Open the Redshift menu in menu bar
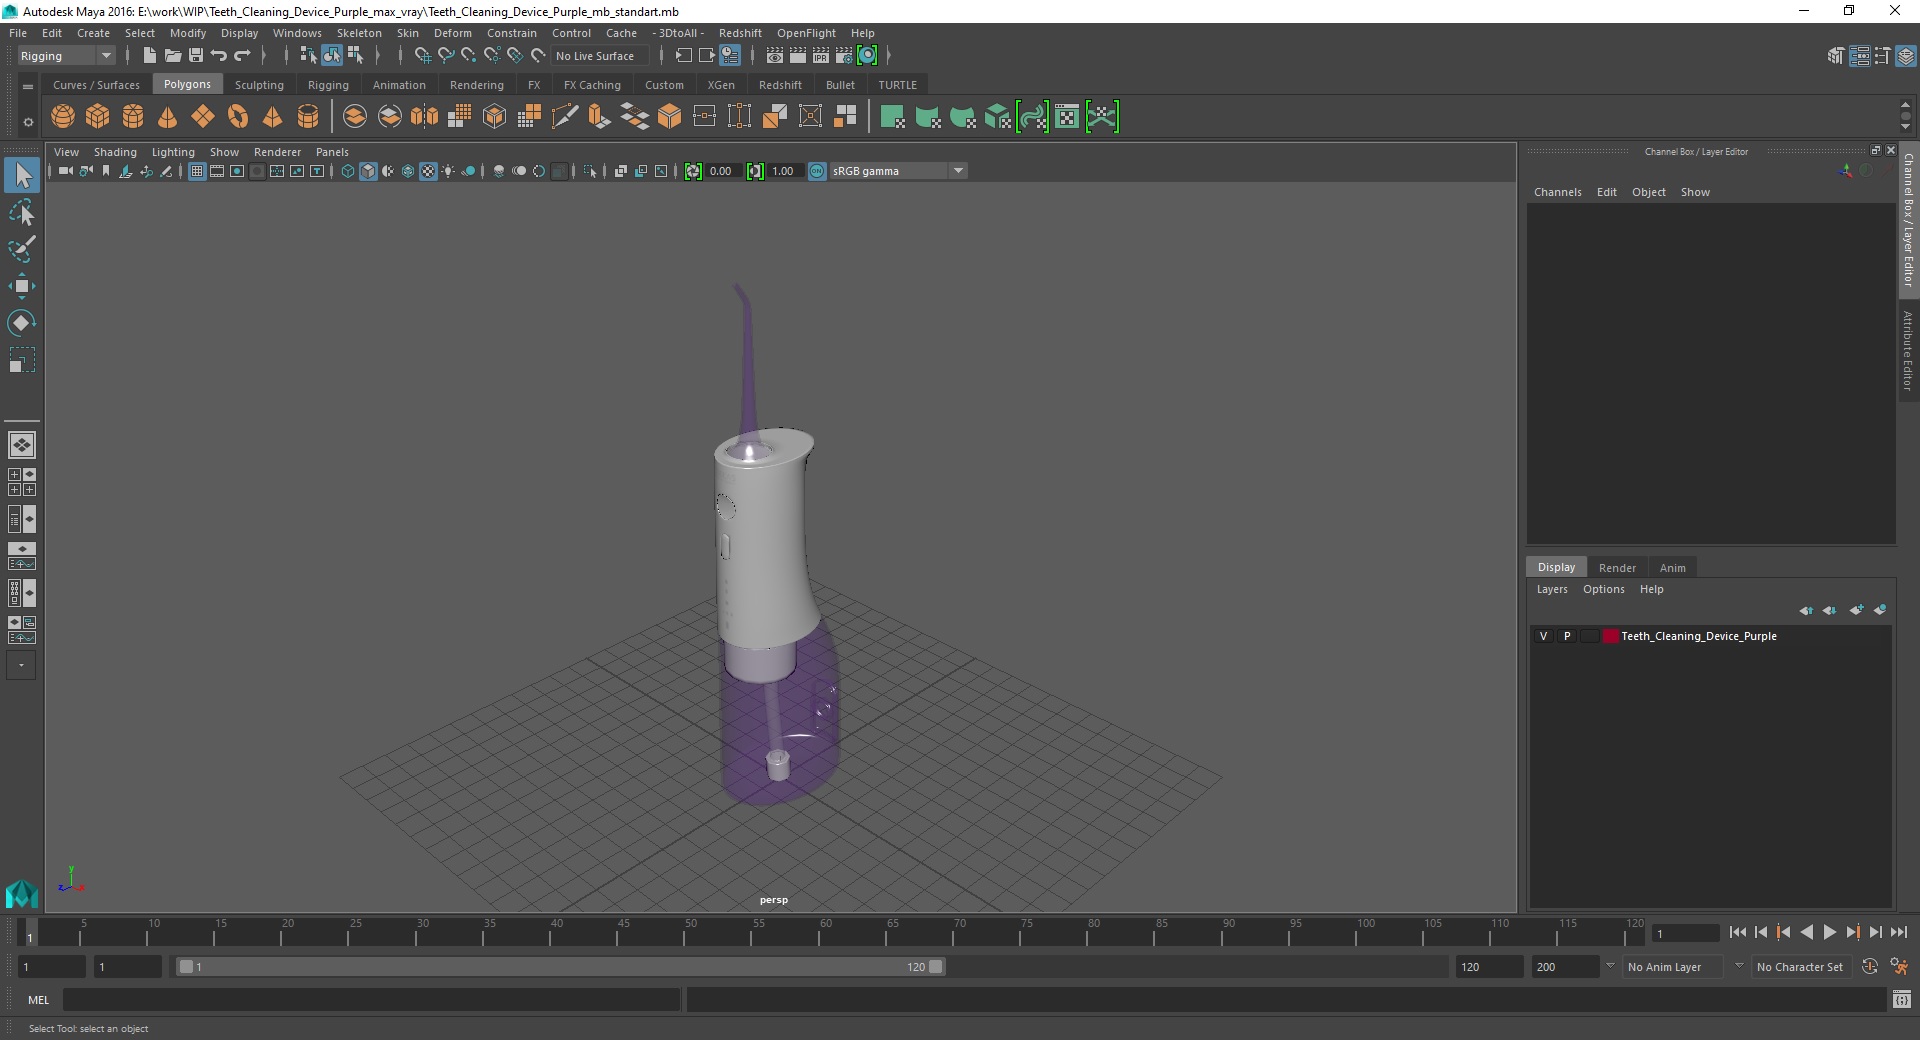Screen dimensions: 1920x1040 point(740,33)
